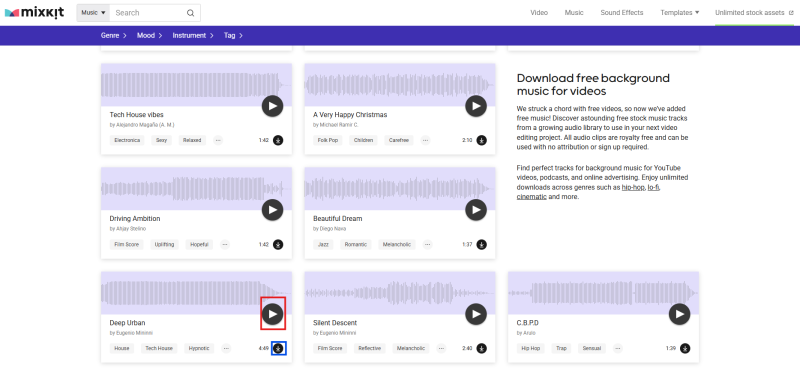Viewport: 800px width, 369px height.
Task: Follow the cinematic genre link
Action: point(532,196)
